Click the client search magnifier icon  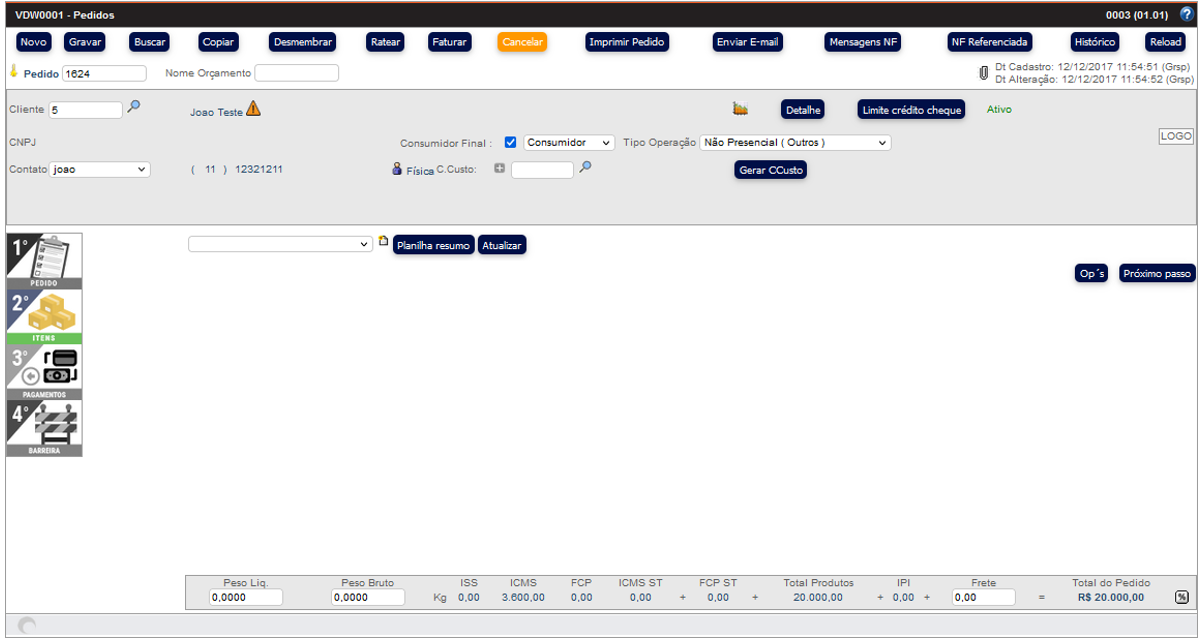point(134,108)
